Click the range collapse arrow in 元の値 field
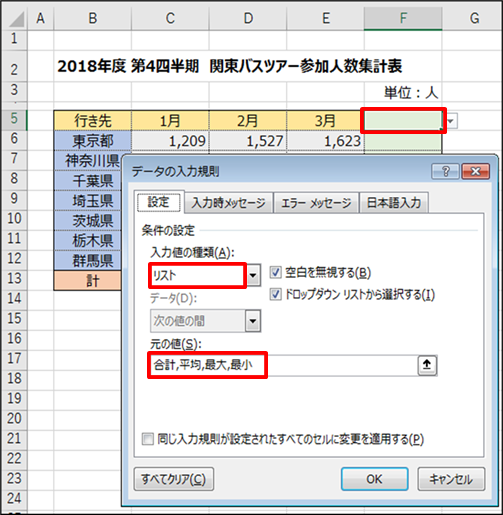The image size is (503, 515). point(427,365)
